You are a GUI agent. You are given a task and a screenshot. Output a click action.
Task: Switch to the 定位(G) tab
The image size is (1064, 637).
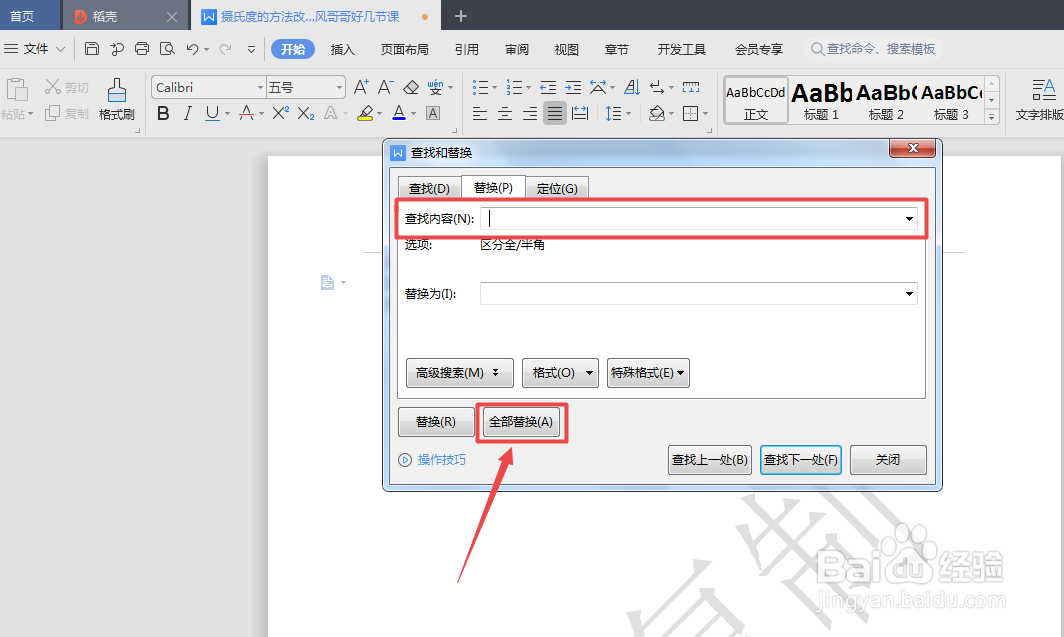pos(558,187)
